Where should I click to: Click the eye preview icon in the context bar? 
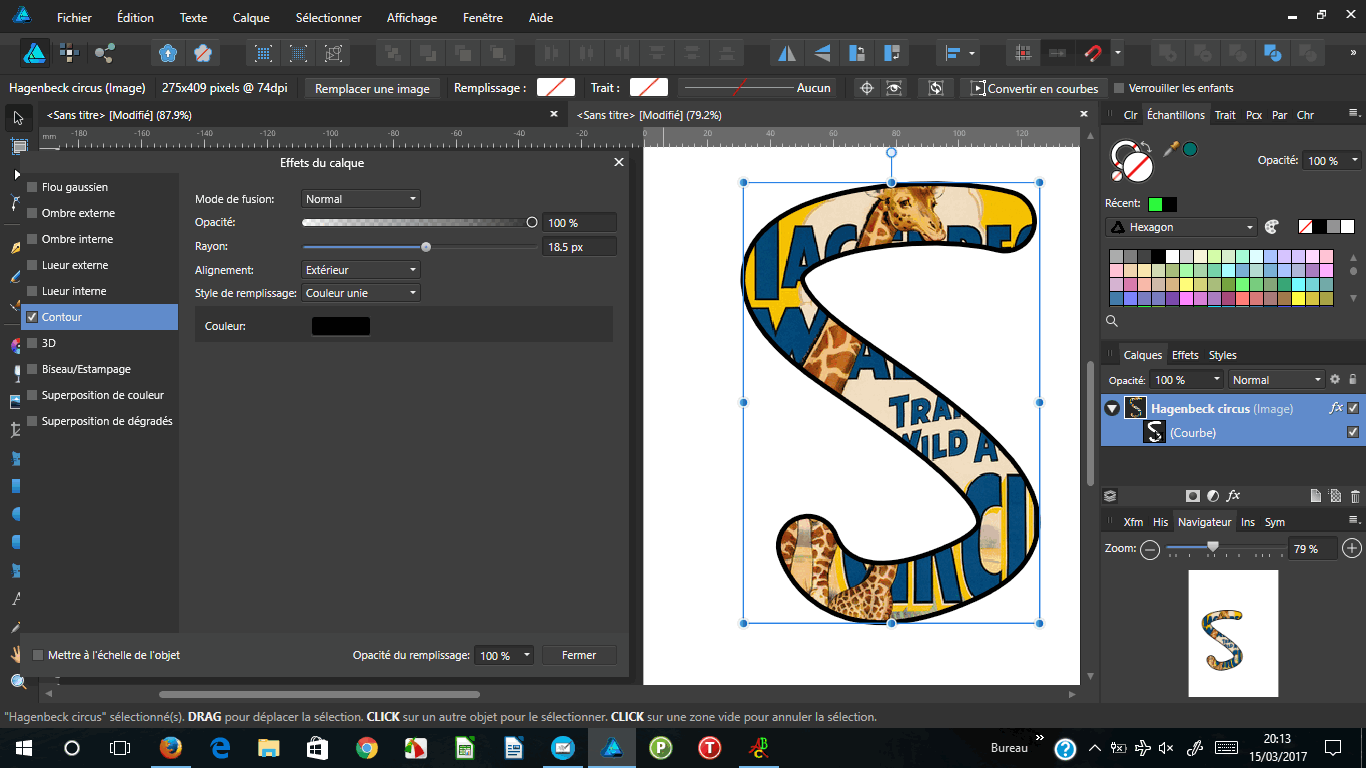[895, 88]
